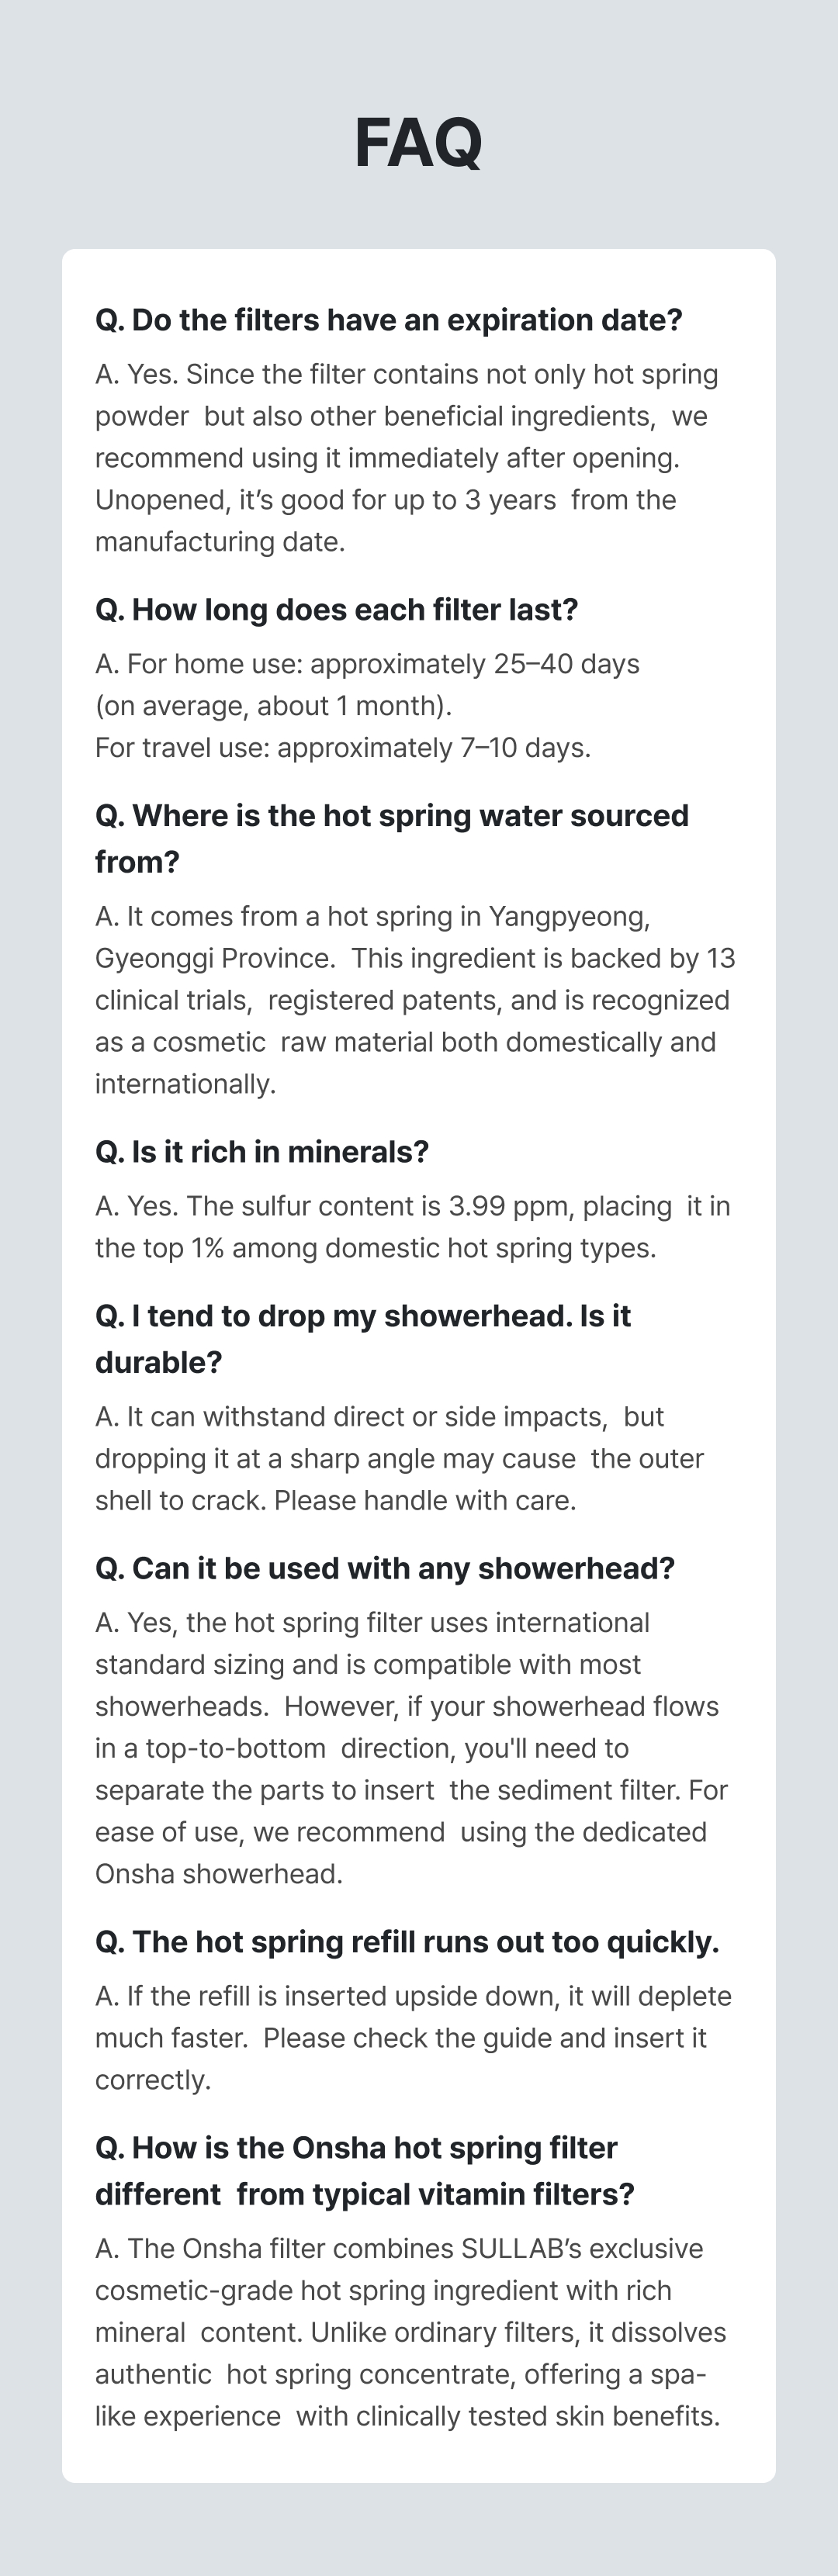The width and height of the screenshot is (838, 2576).
Task: Click the home use 25–40 days line
Action: 367,664
